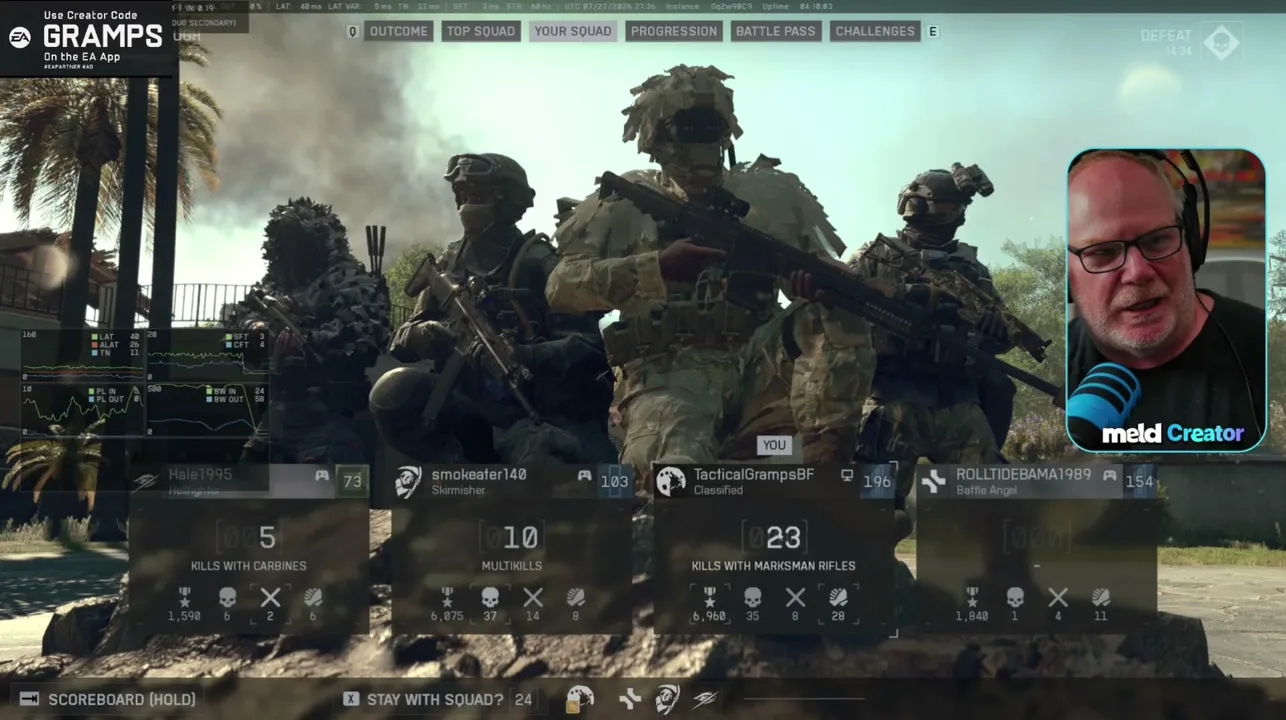Go to the PROGRESSION tab
The height and width of the screenshot is (720, 1286).
pyautogui.click(x=674, y=31)
